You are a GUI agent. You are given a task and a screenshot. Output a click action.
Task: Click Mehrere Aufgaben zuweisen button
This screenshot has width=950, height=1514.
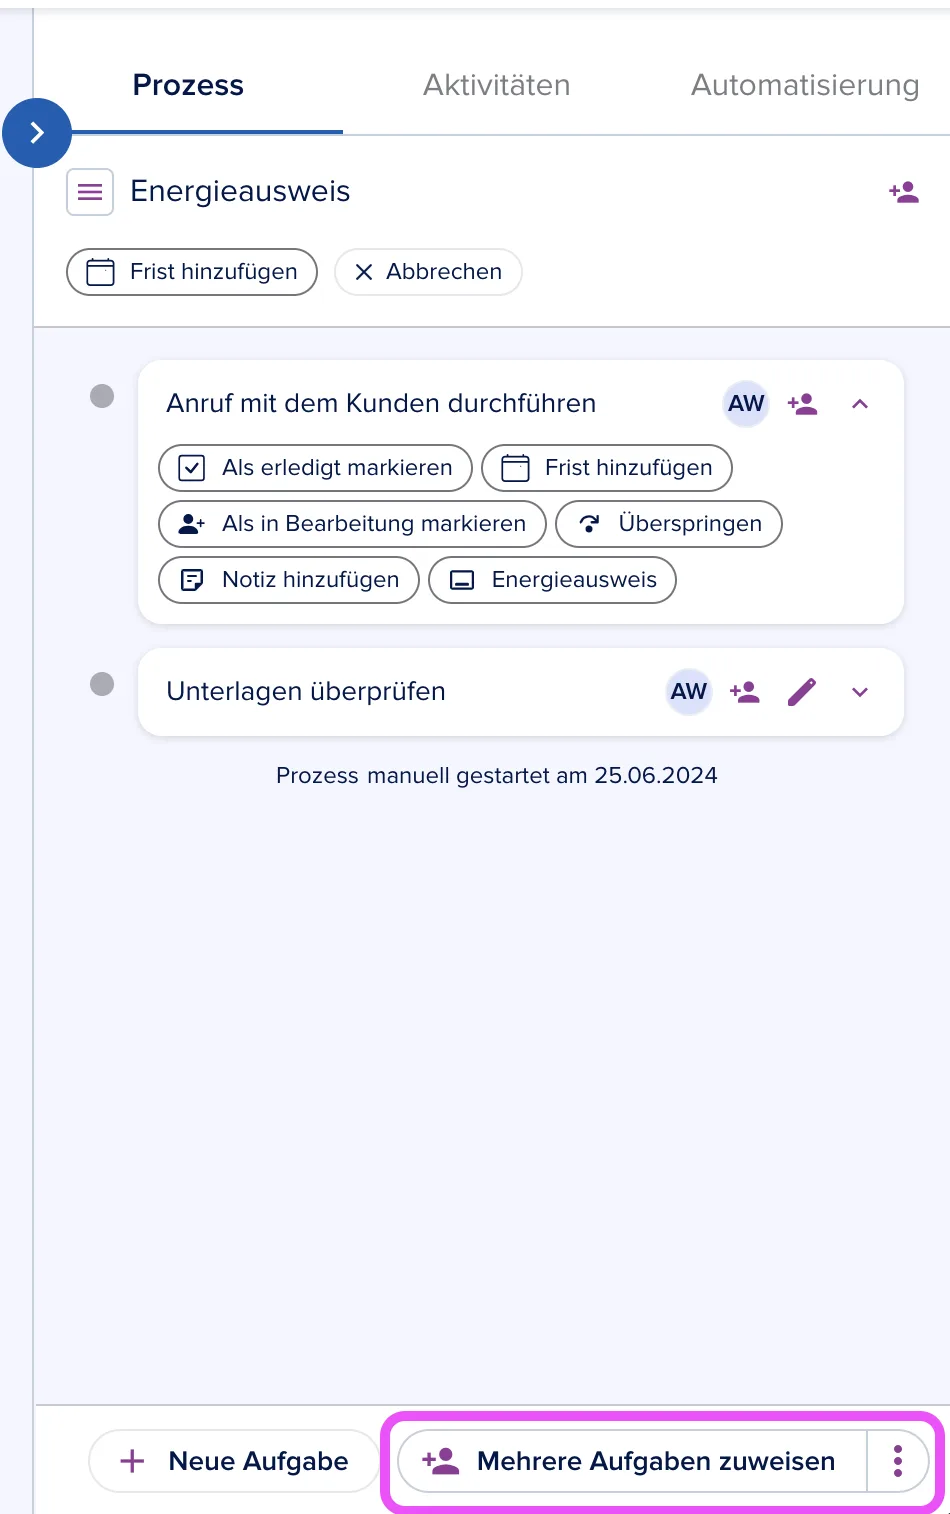[632, 1461]
